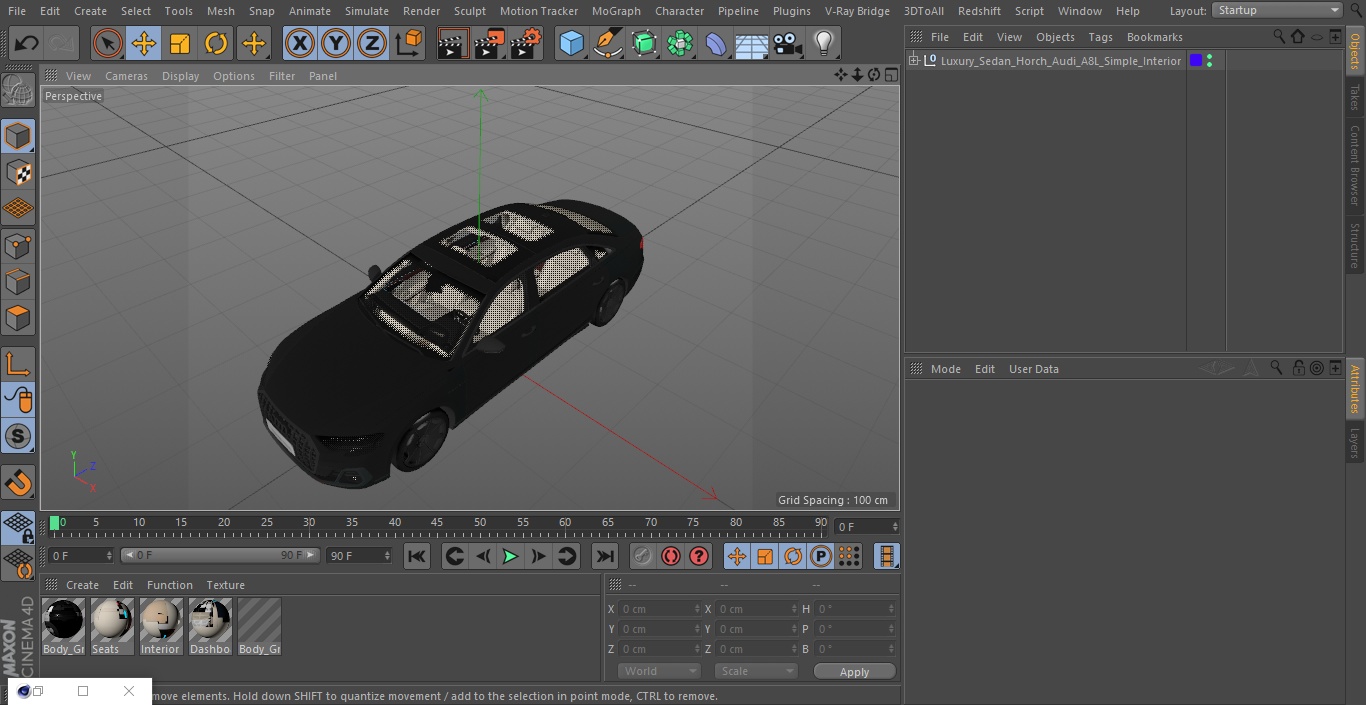Go to start of animation
1366x705 pixels.
[x=417, y=556]
